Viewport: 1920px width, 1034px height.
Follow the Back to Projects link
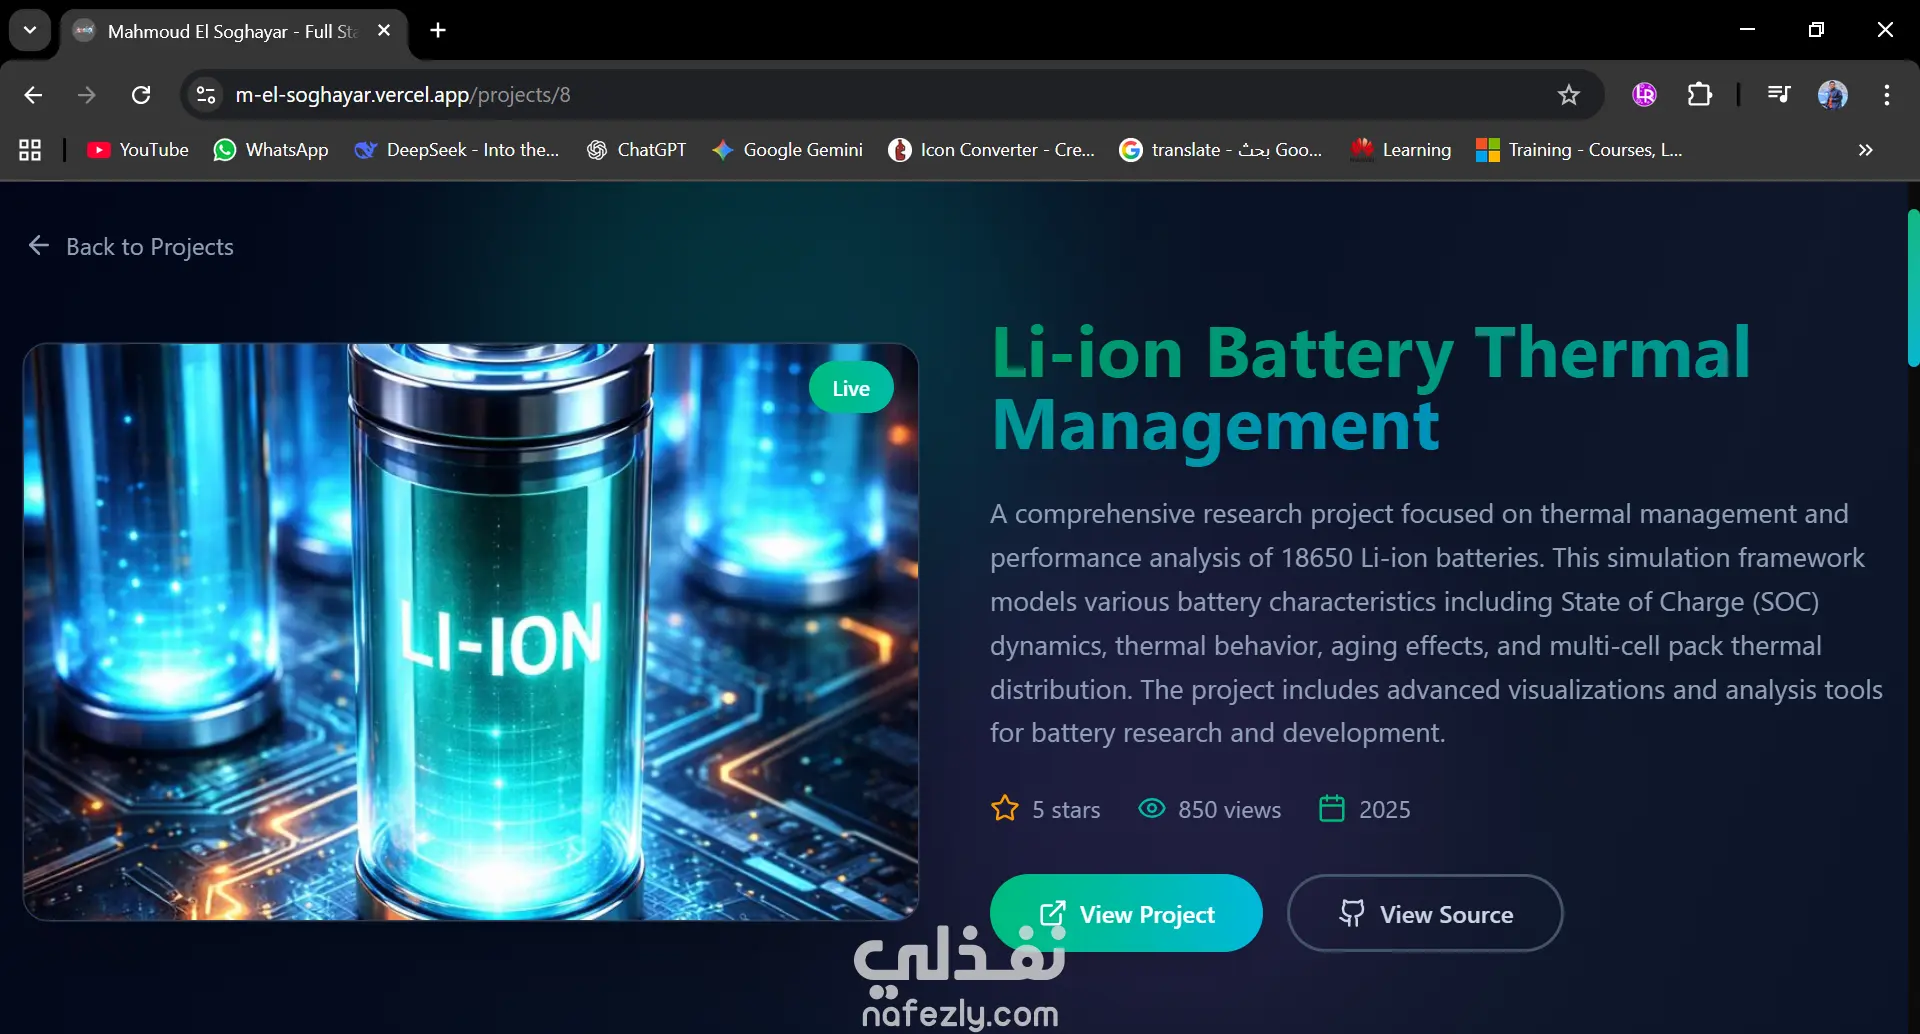pyautogui.click(x=131, y=246)
